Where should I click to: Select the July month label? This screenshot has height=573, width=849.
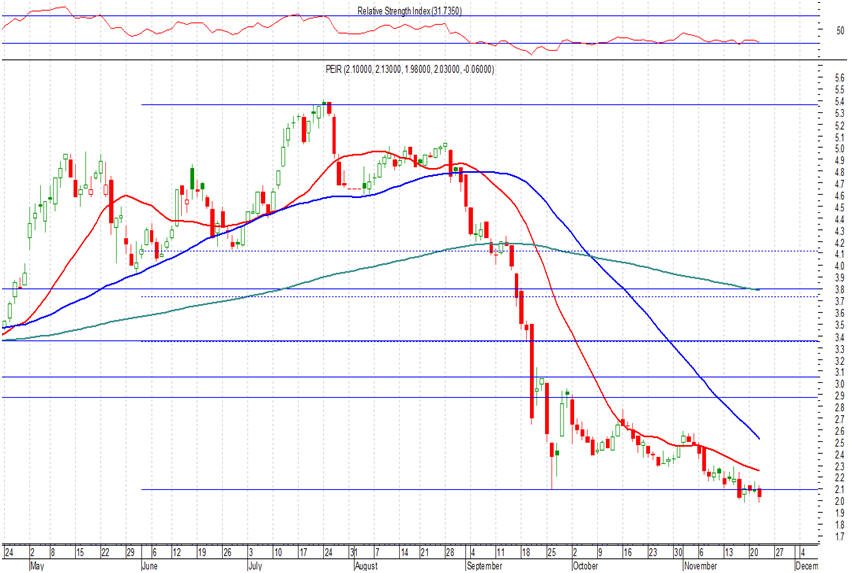(x=255, y=565)
